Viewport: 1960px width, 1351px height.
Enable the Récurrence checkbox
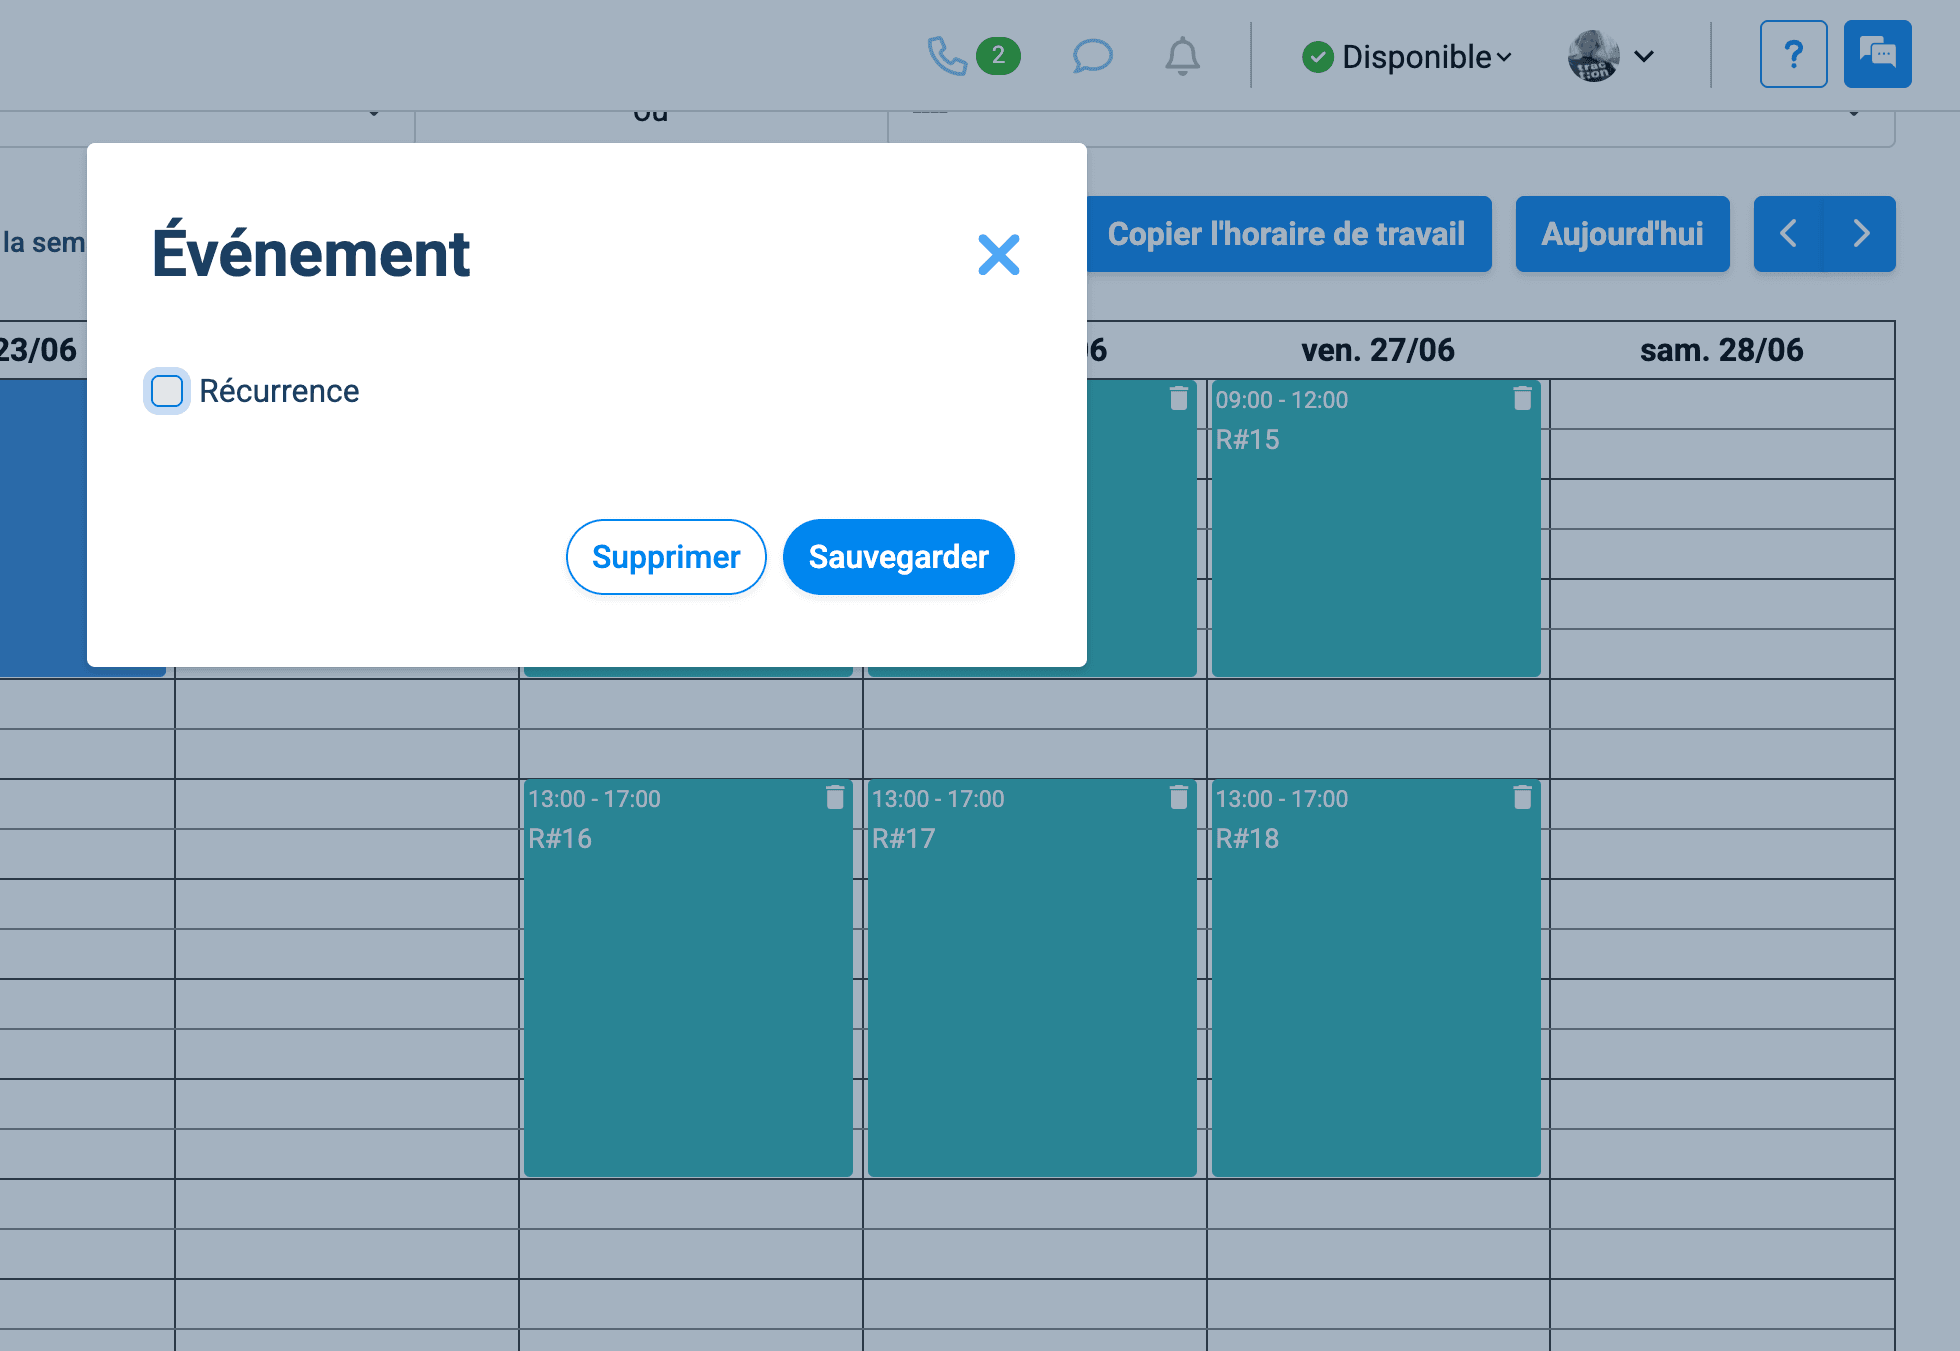167,391
